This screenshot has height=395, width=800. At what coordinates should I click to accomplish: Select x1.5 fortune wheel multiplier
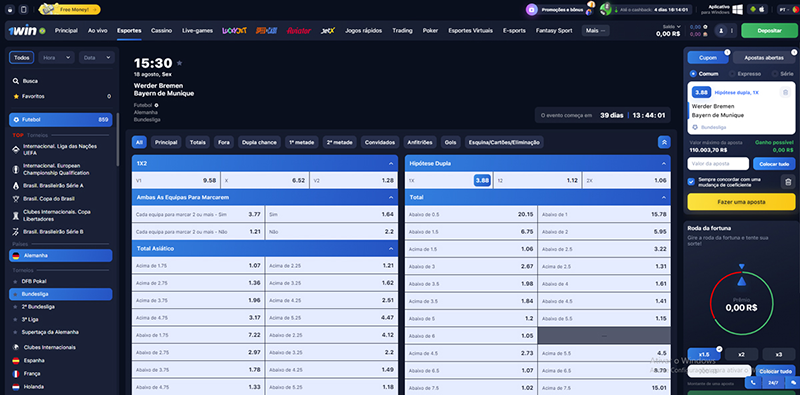(x=704, y=354)
